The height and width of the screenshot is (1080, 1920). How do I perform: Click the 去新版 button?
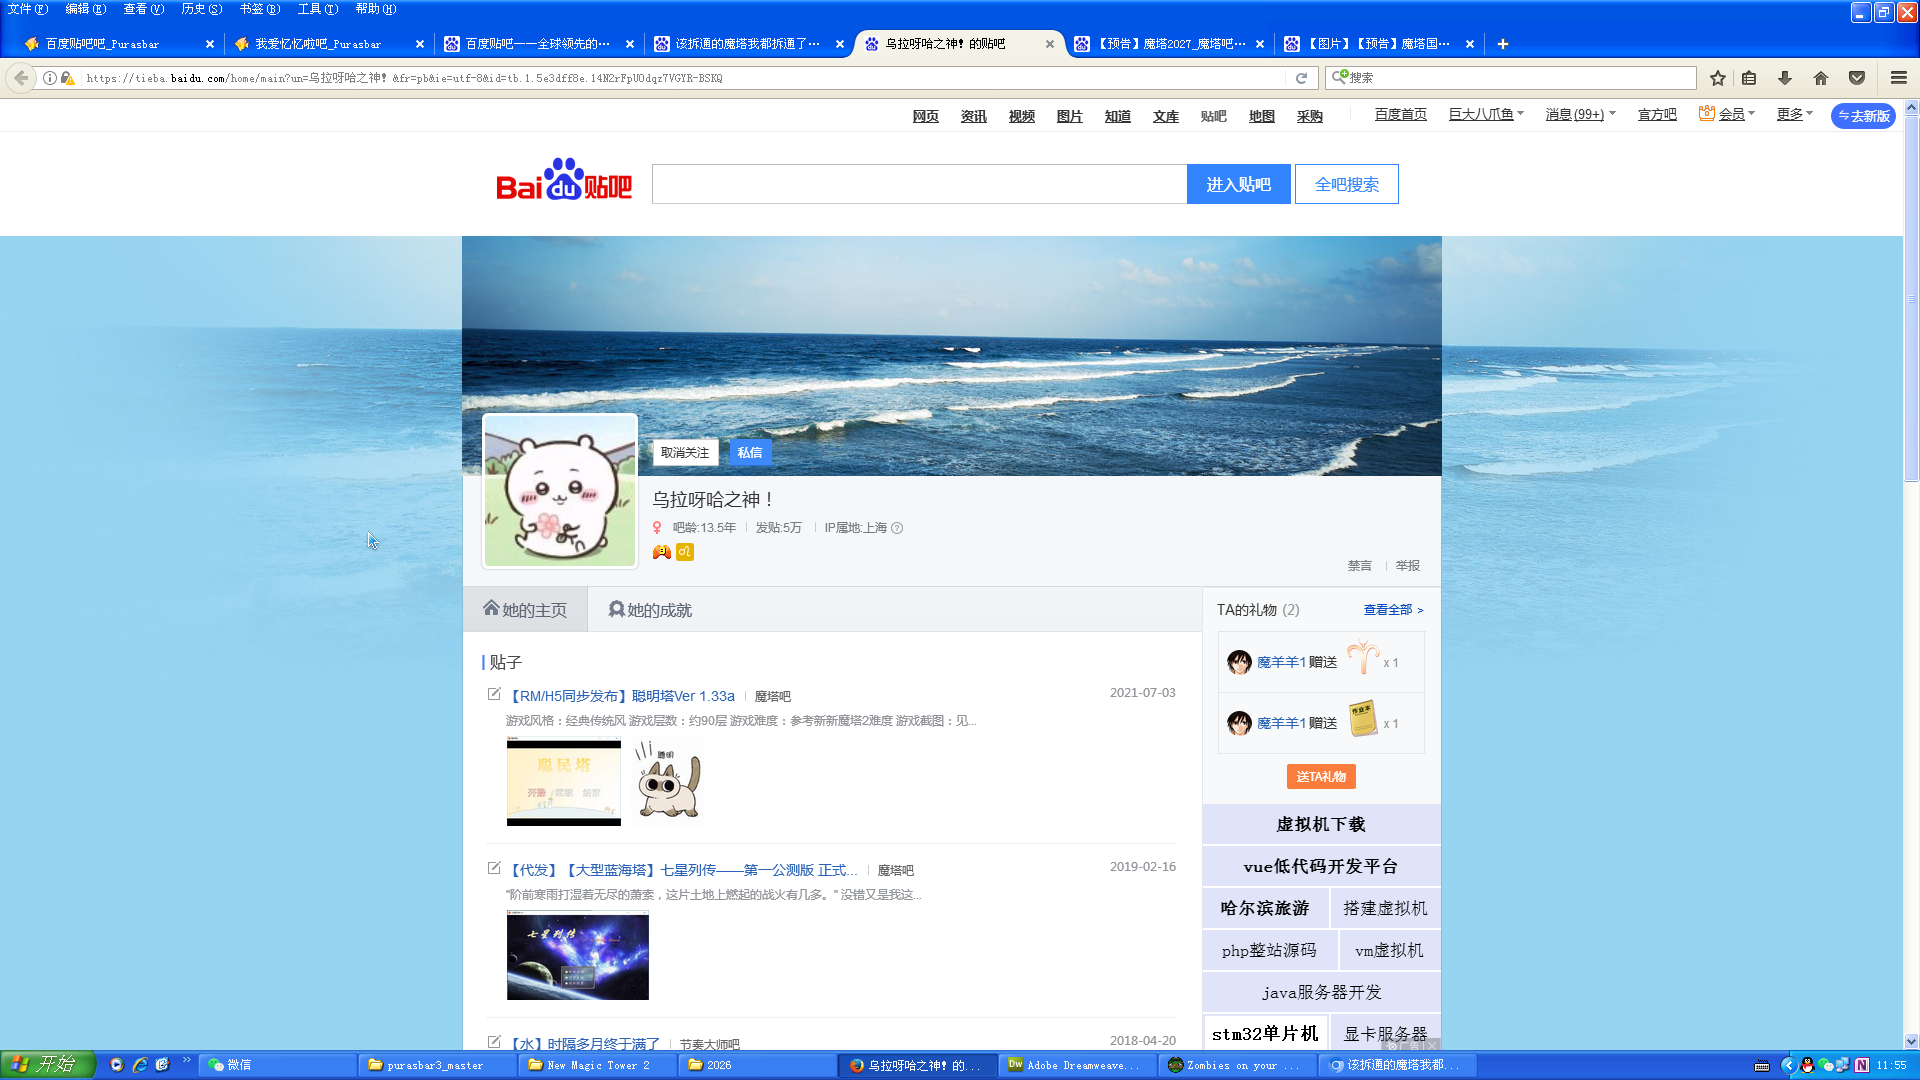click(1863, 116)
